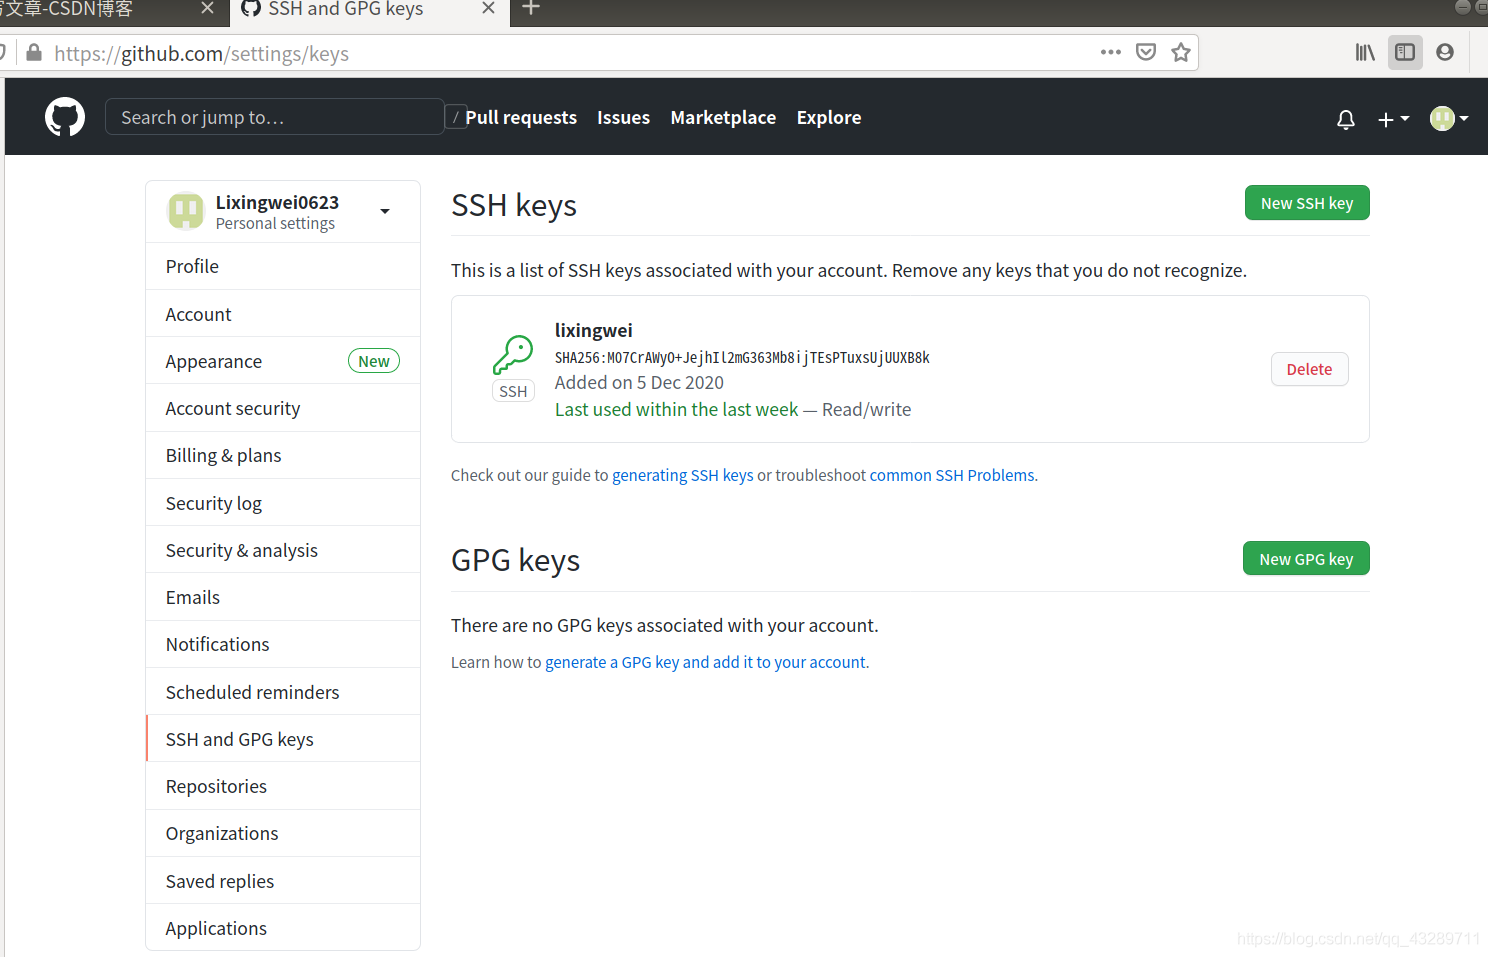Save page to Pocket
The width and height of the screenshot is (1488, 957).
pyautogui.click(x=1146, y=52)
